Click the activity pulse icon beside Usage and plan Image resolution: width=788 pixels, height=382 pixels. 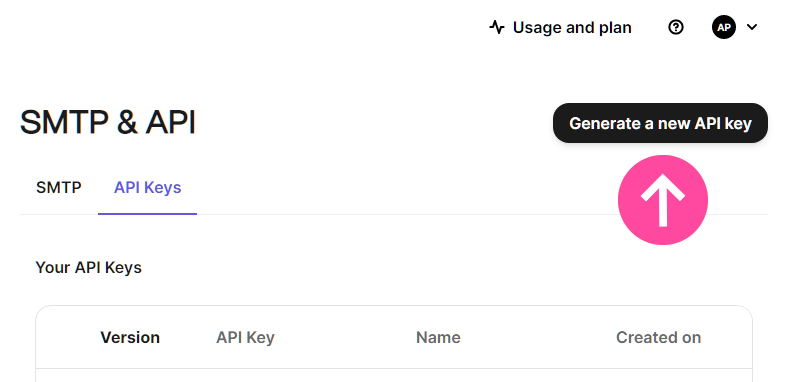497,27
